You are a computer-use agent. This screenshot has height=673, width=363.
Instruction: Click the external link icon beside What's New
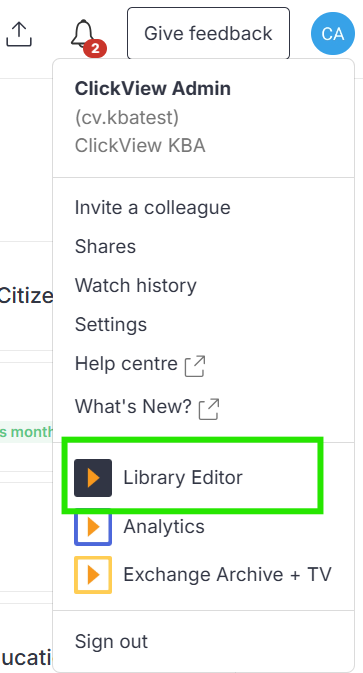coord(209,409)
